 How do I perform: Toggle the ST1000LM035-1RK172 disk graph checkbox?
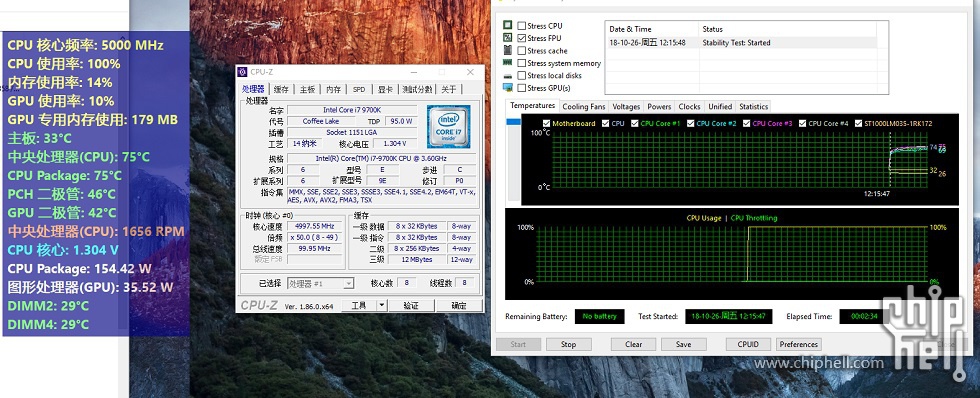[x=859, y=123]
